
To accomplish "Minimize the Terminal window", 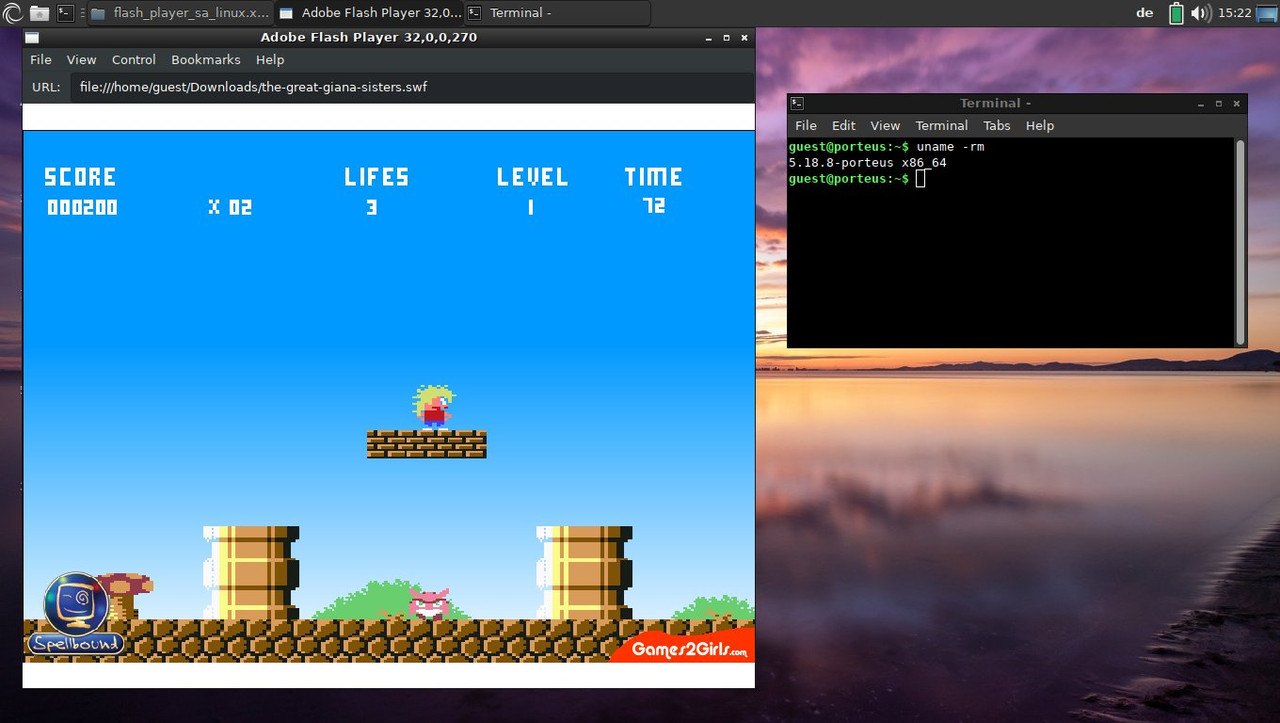I will tap(1201, 103).
